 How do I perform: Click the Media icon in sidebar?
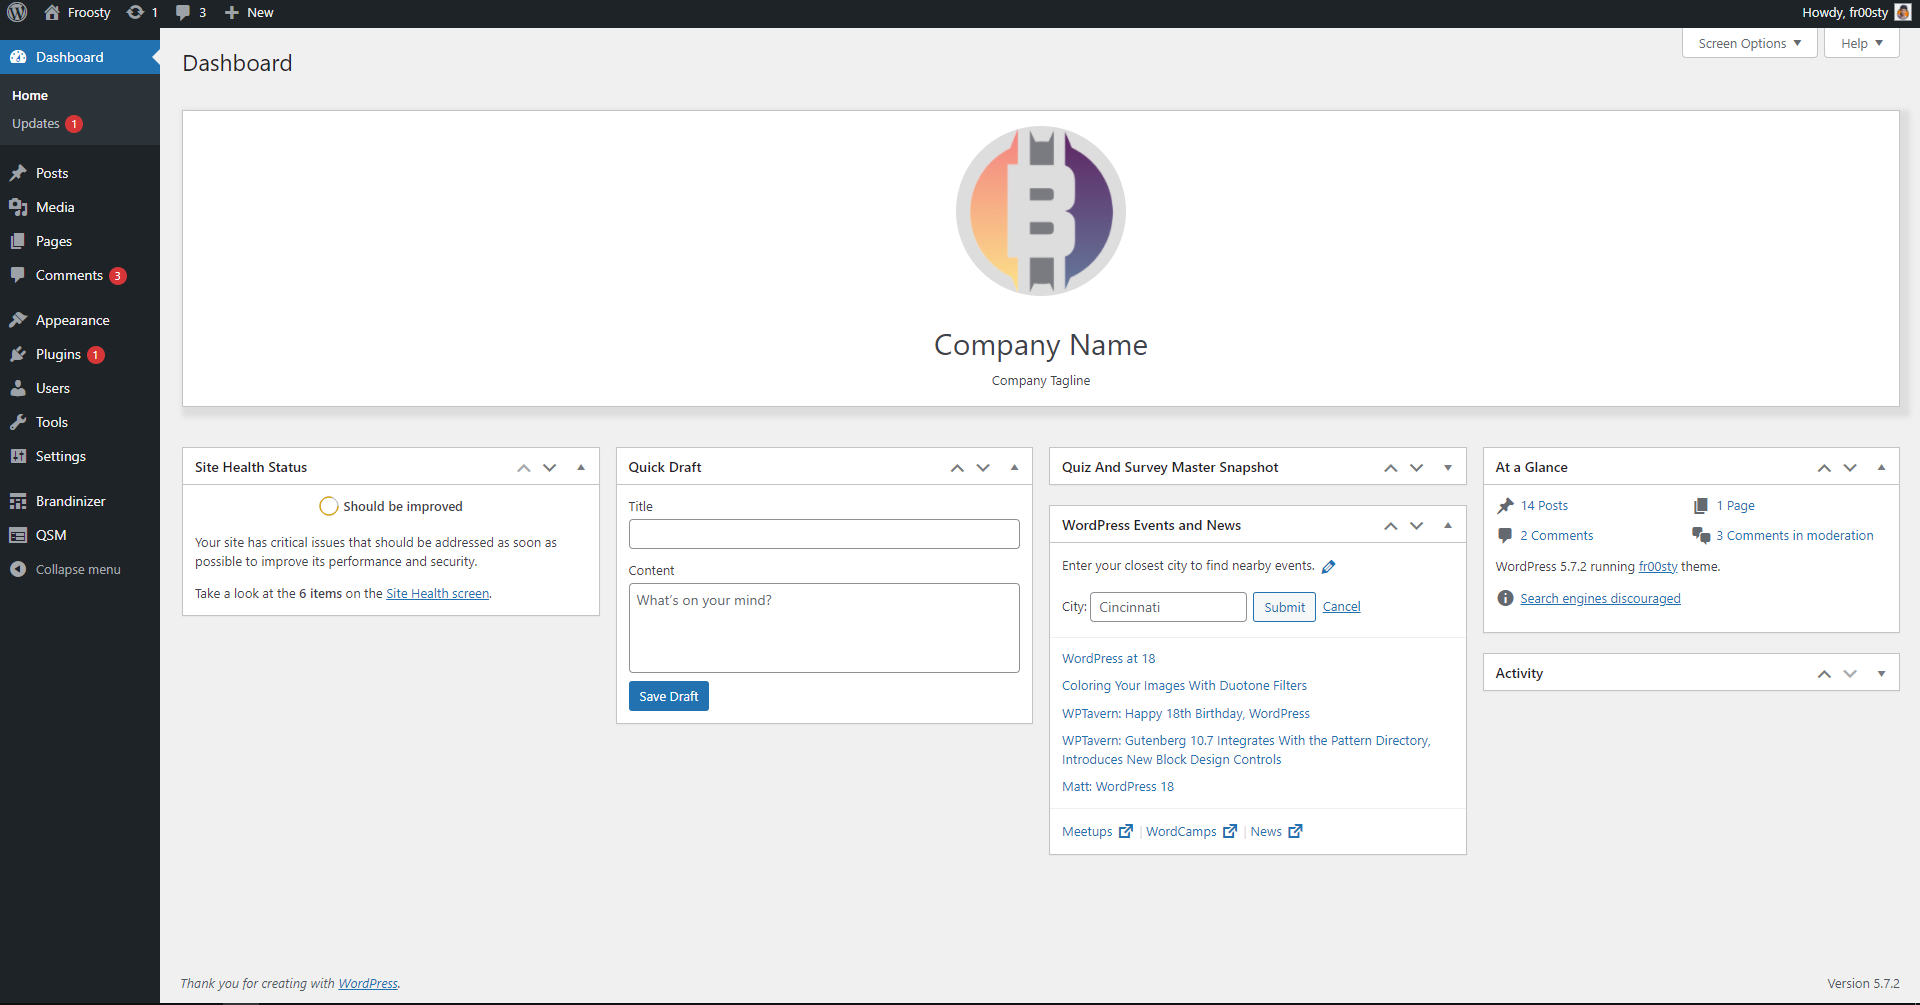tap(18, 207)
